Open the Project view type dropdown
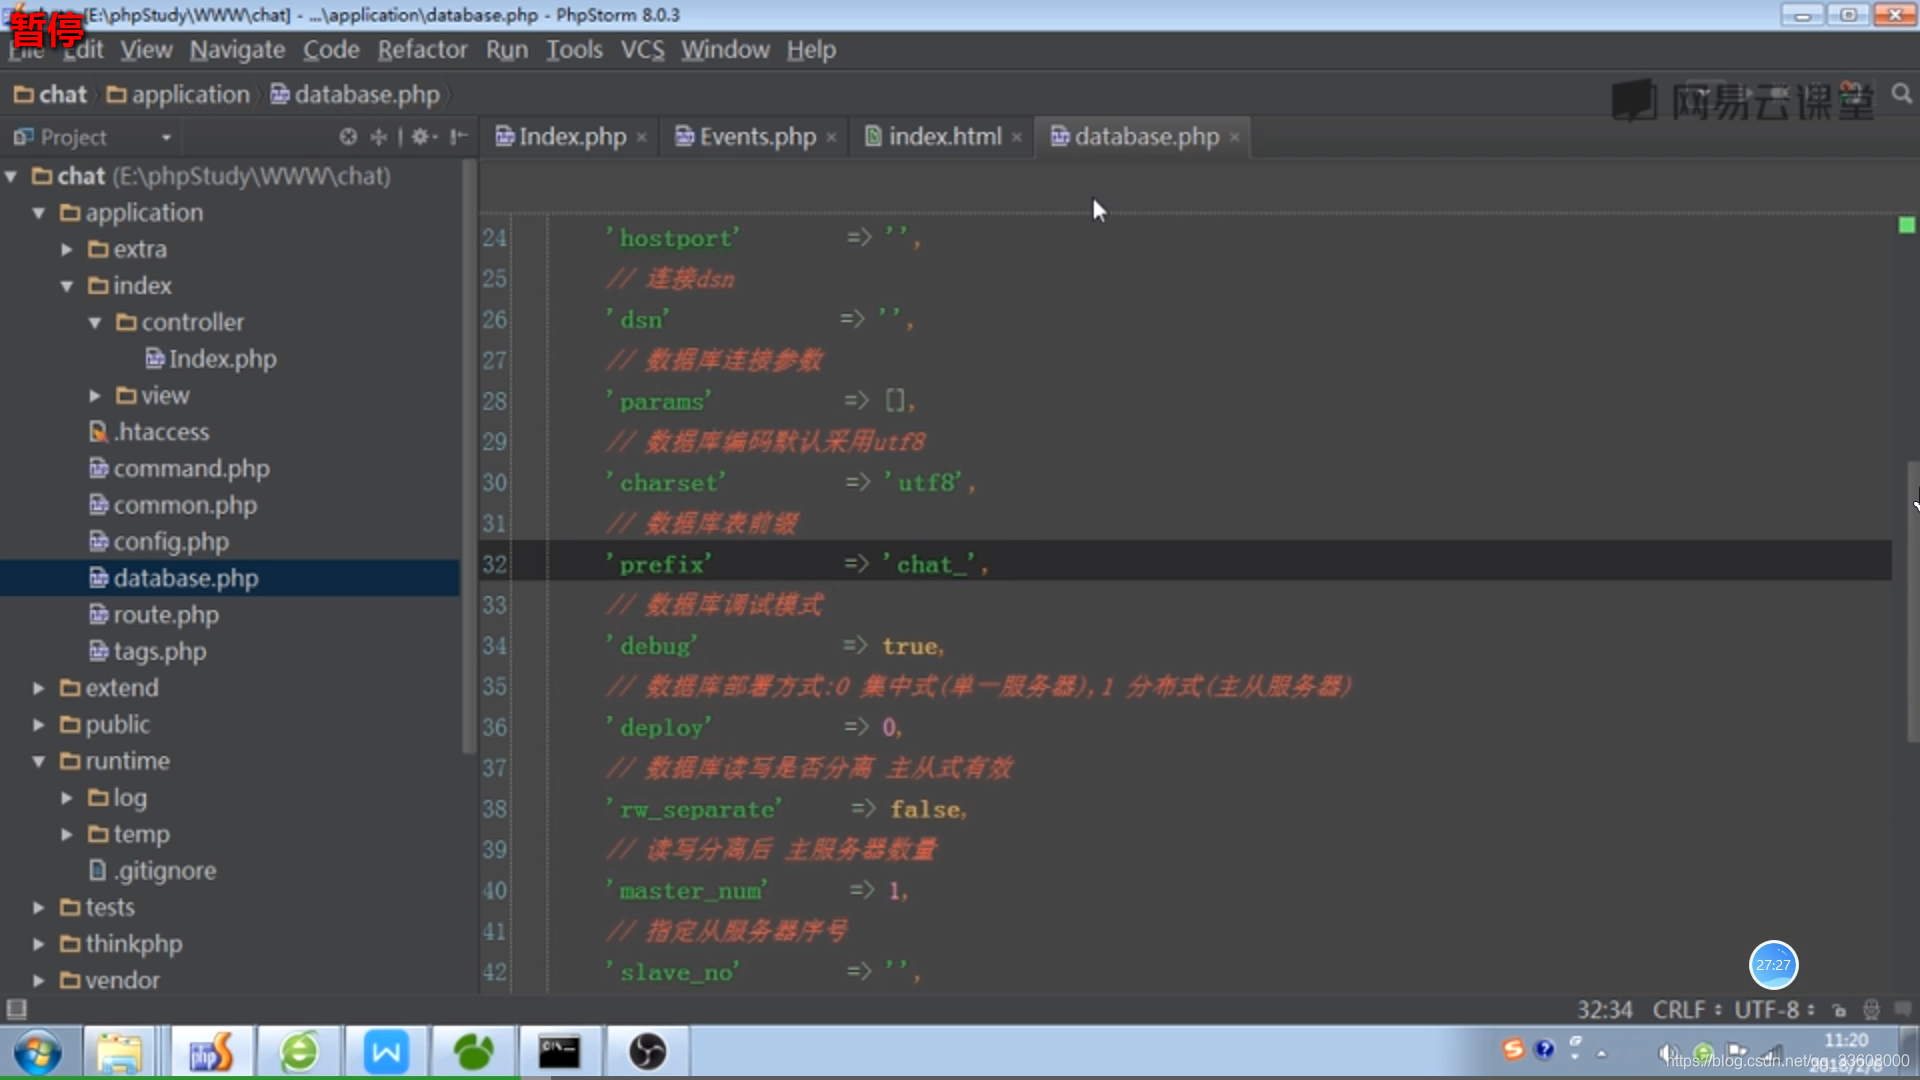 [166, 137]
